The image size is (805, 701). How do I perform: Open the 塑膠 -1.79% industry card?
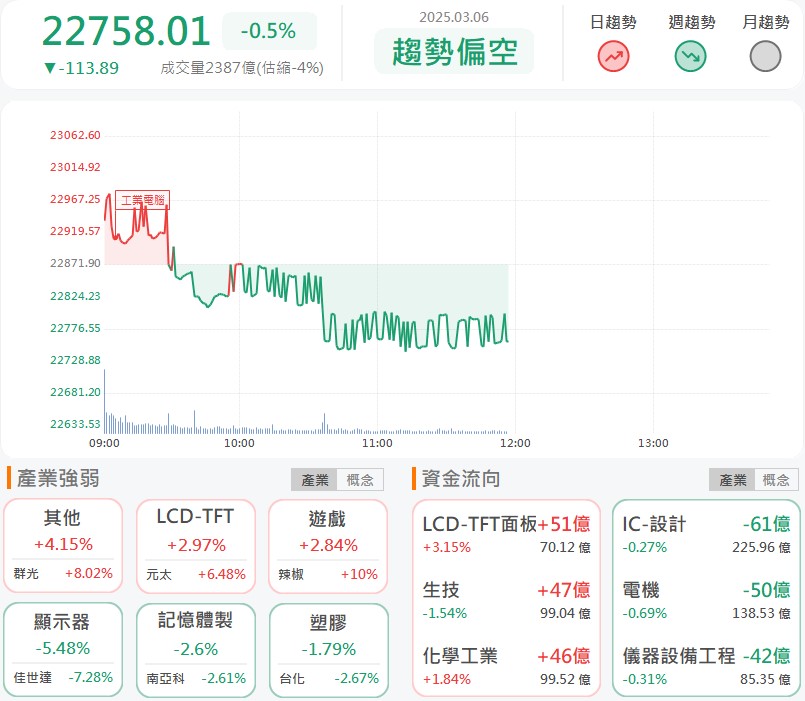click(x=329, y=650)
